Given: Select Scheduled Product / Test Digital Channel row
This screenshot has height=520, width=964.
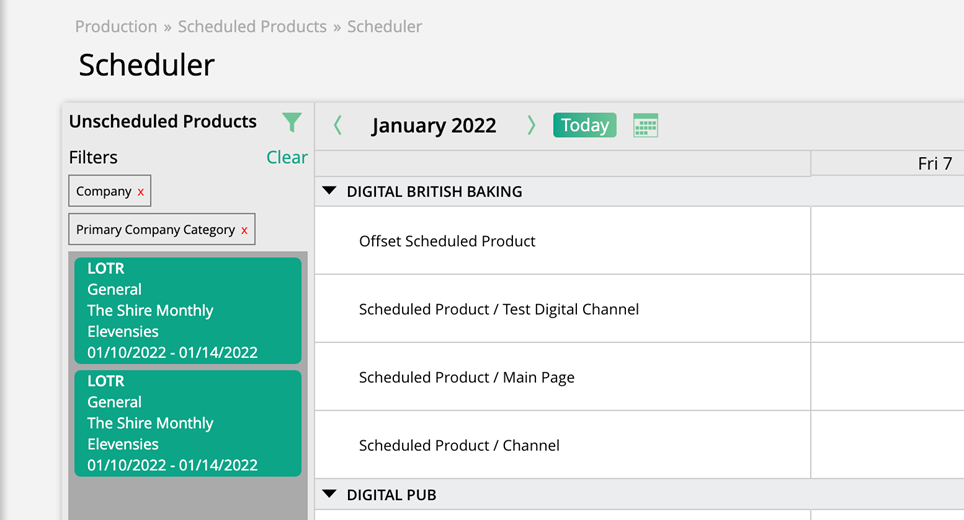Looking at the screenshot, I should [x=498, y=309].
